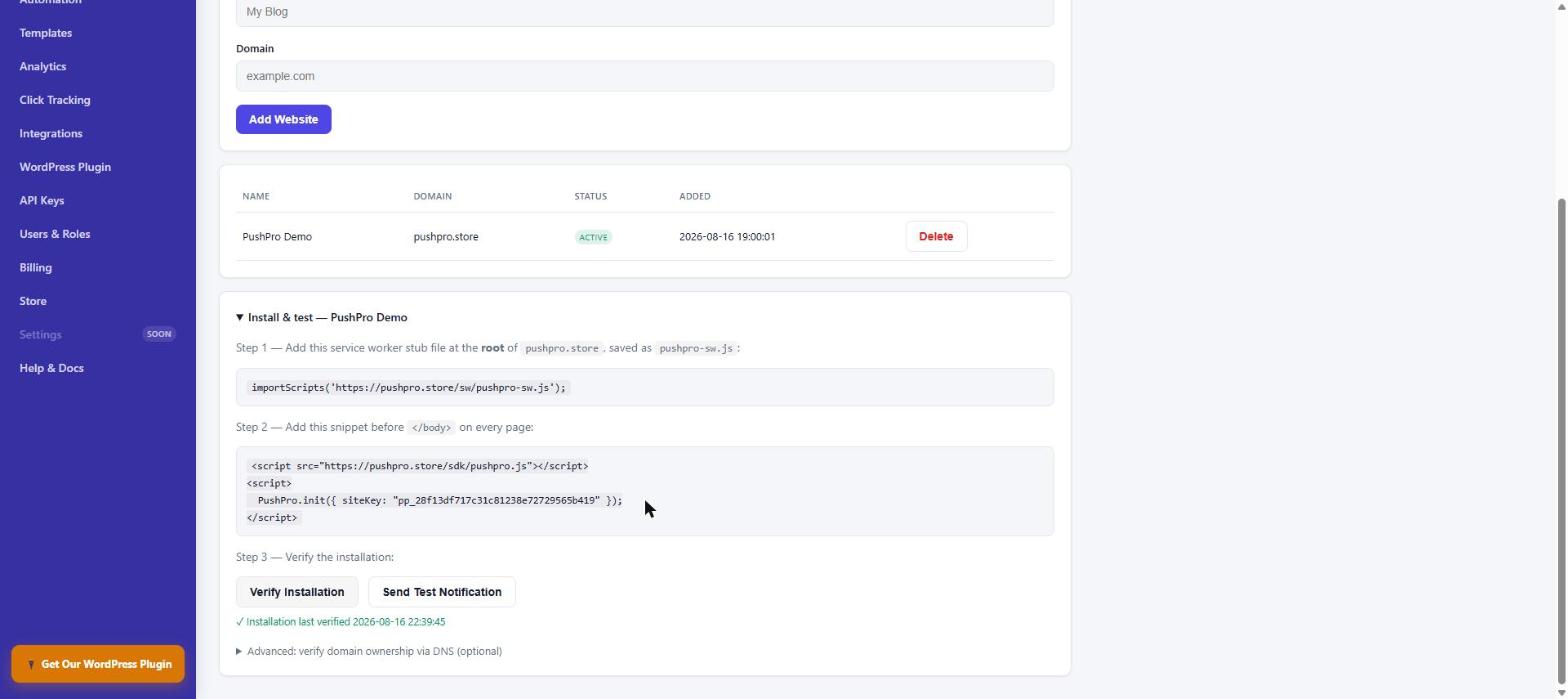Click the Installation last verified status text
Image resolution: width=1568 pixels, height=699 pixels.
[341, 622]
